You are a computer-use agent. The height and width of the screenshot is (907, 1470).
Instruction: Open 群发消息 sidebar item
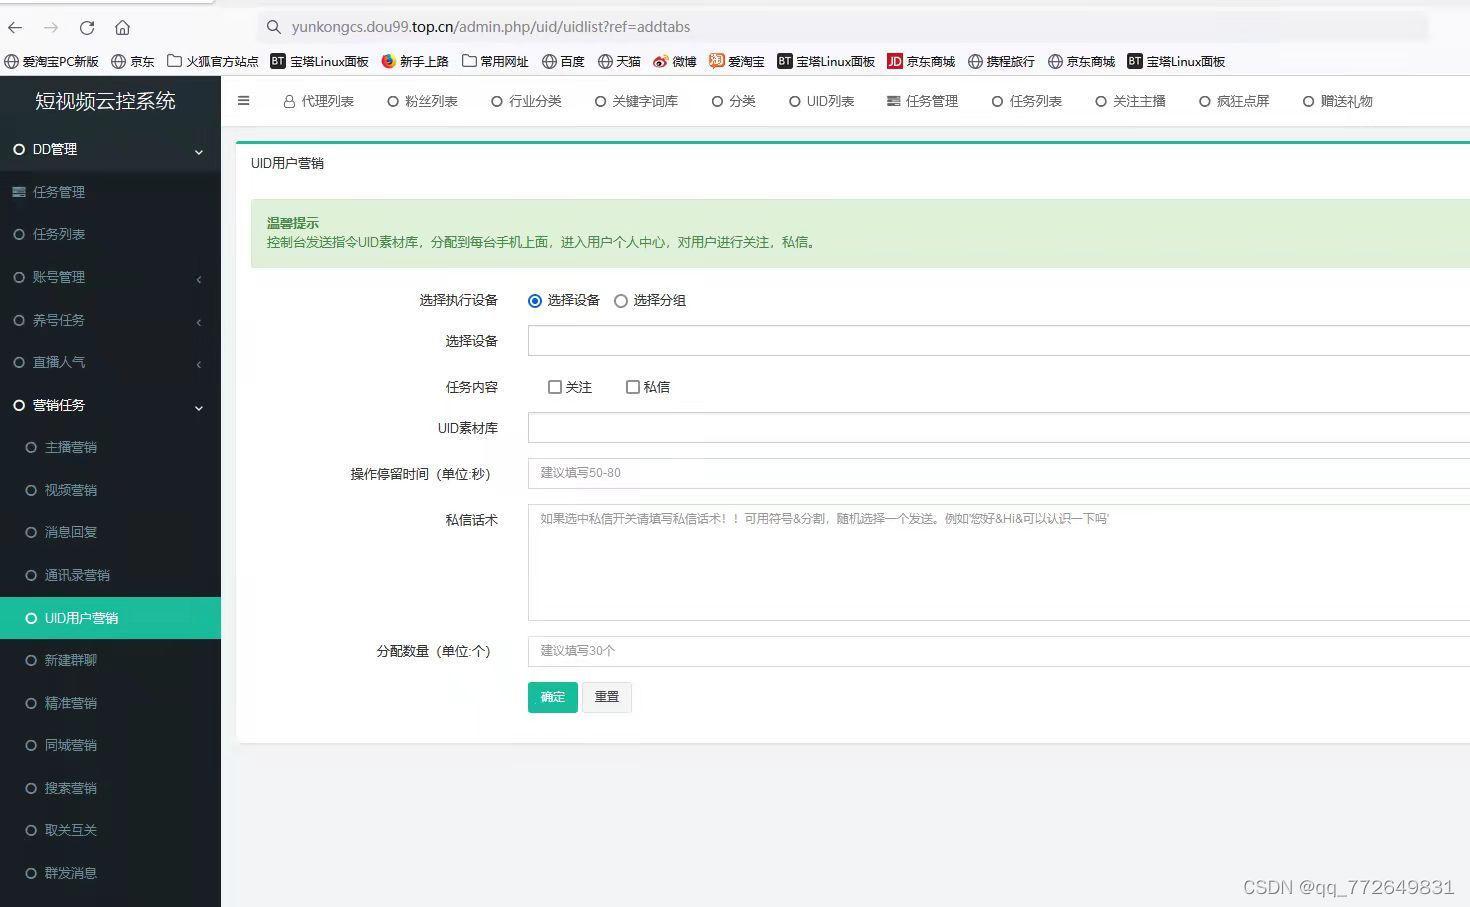click(x=110, y=873)
